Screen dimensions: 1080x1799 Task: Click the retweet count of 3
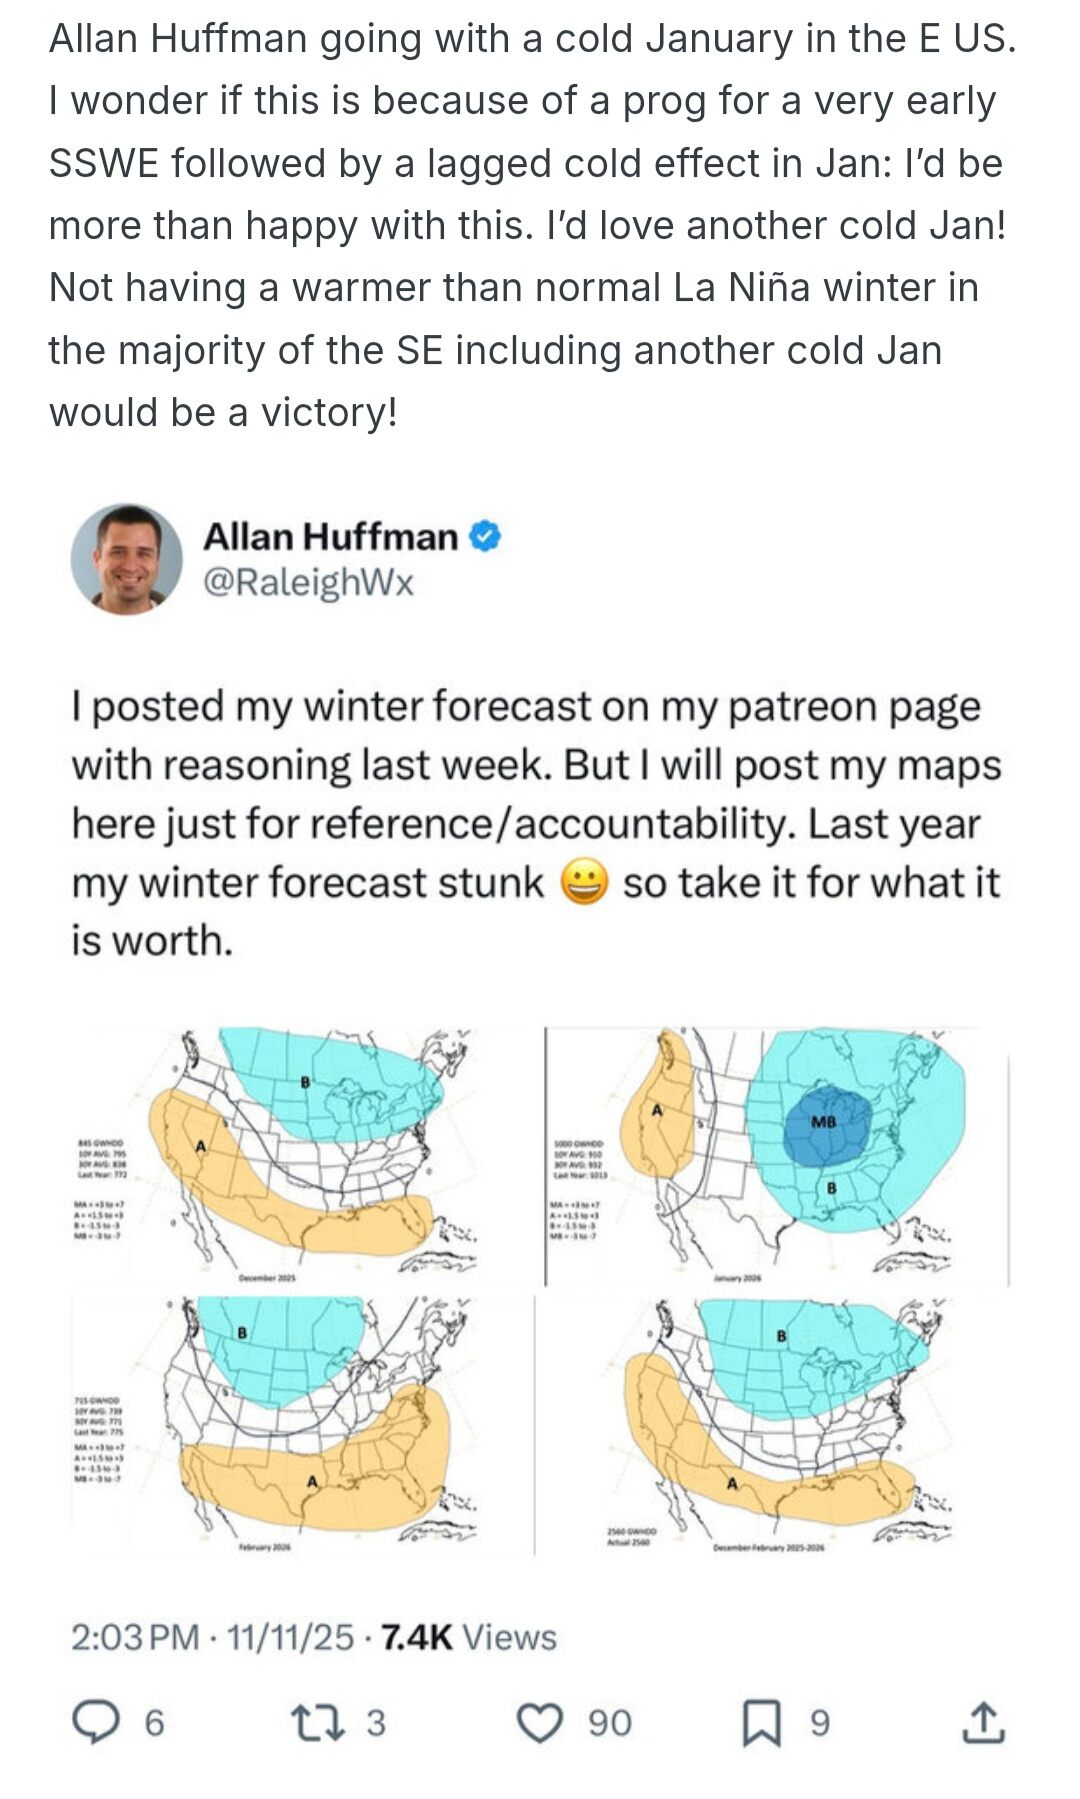tap(375, 1723)
